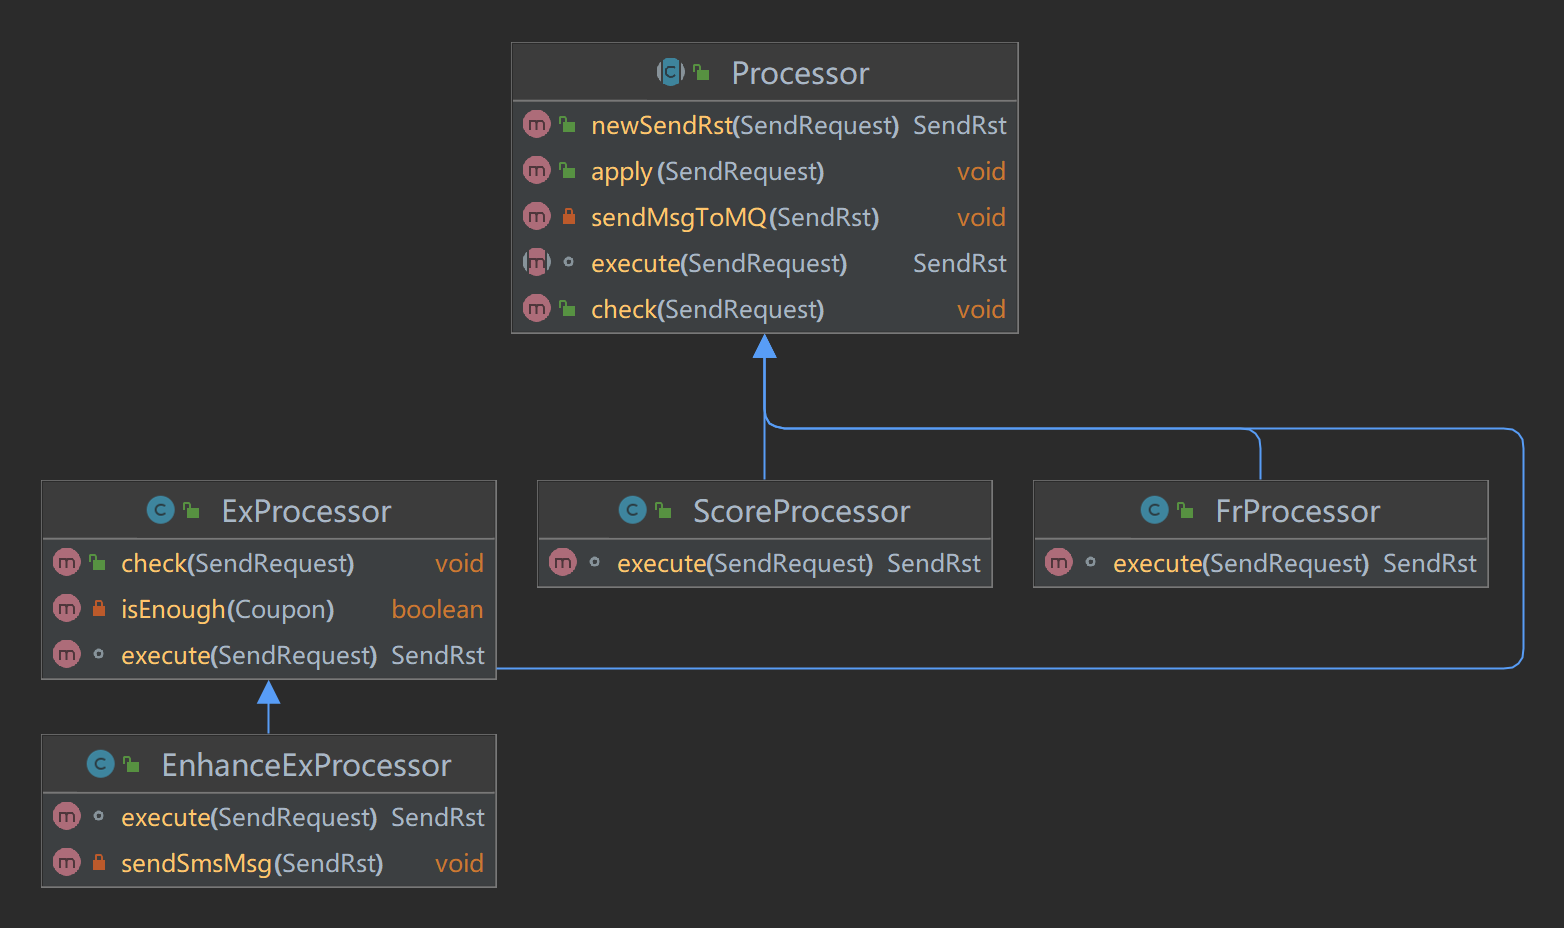
Task: Click the class icon beside EnhanceExProcessor
Action: (100, 764)
